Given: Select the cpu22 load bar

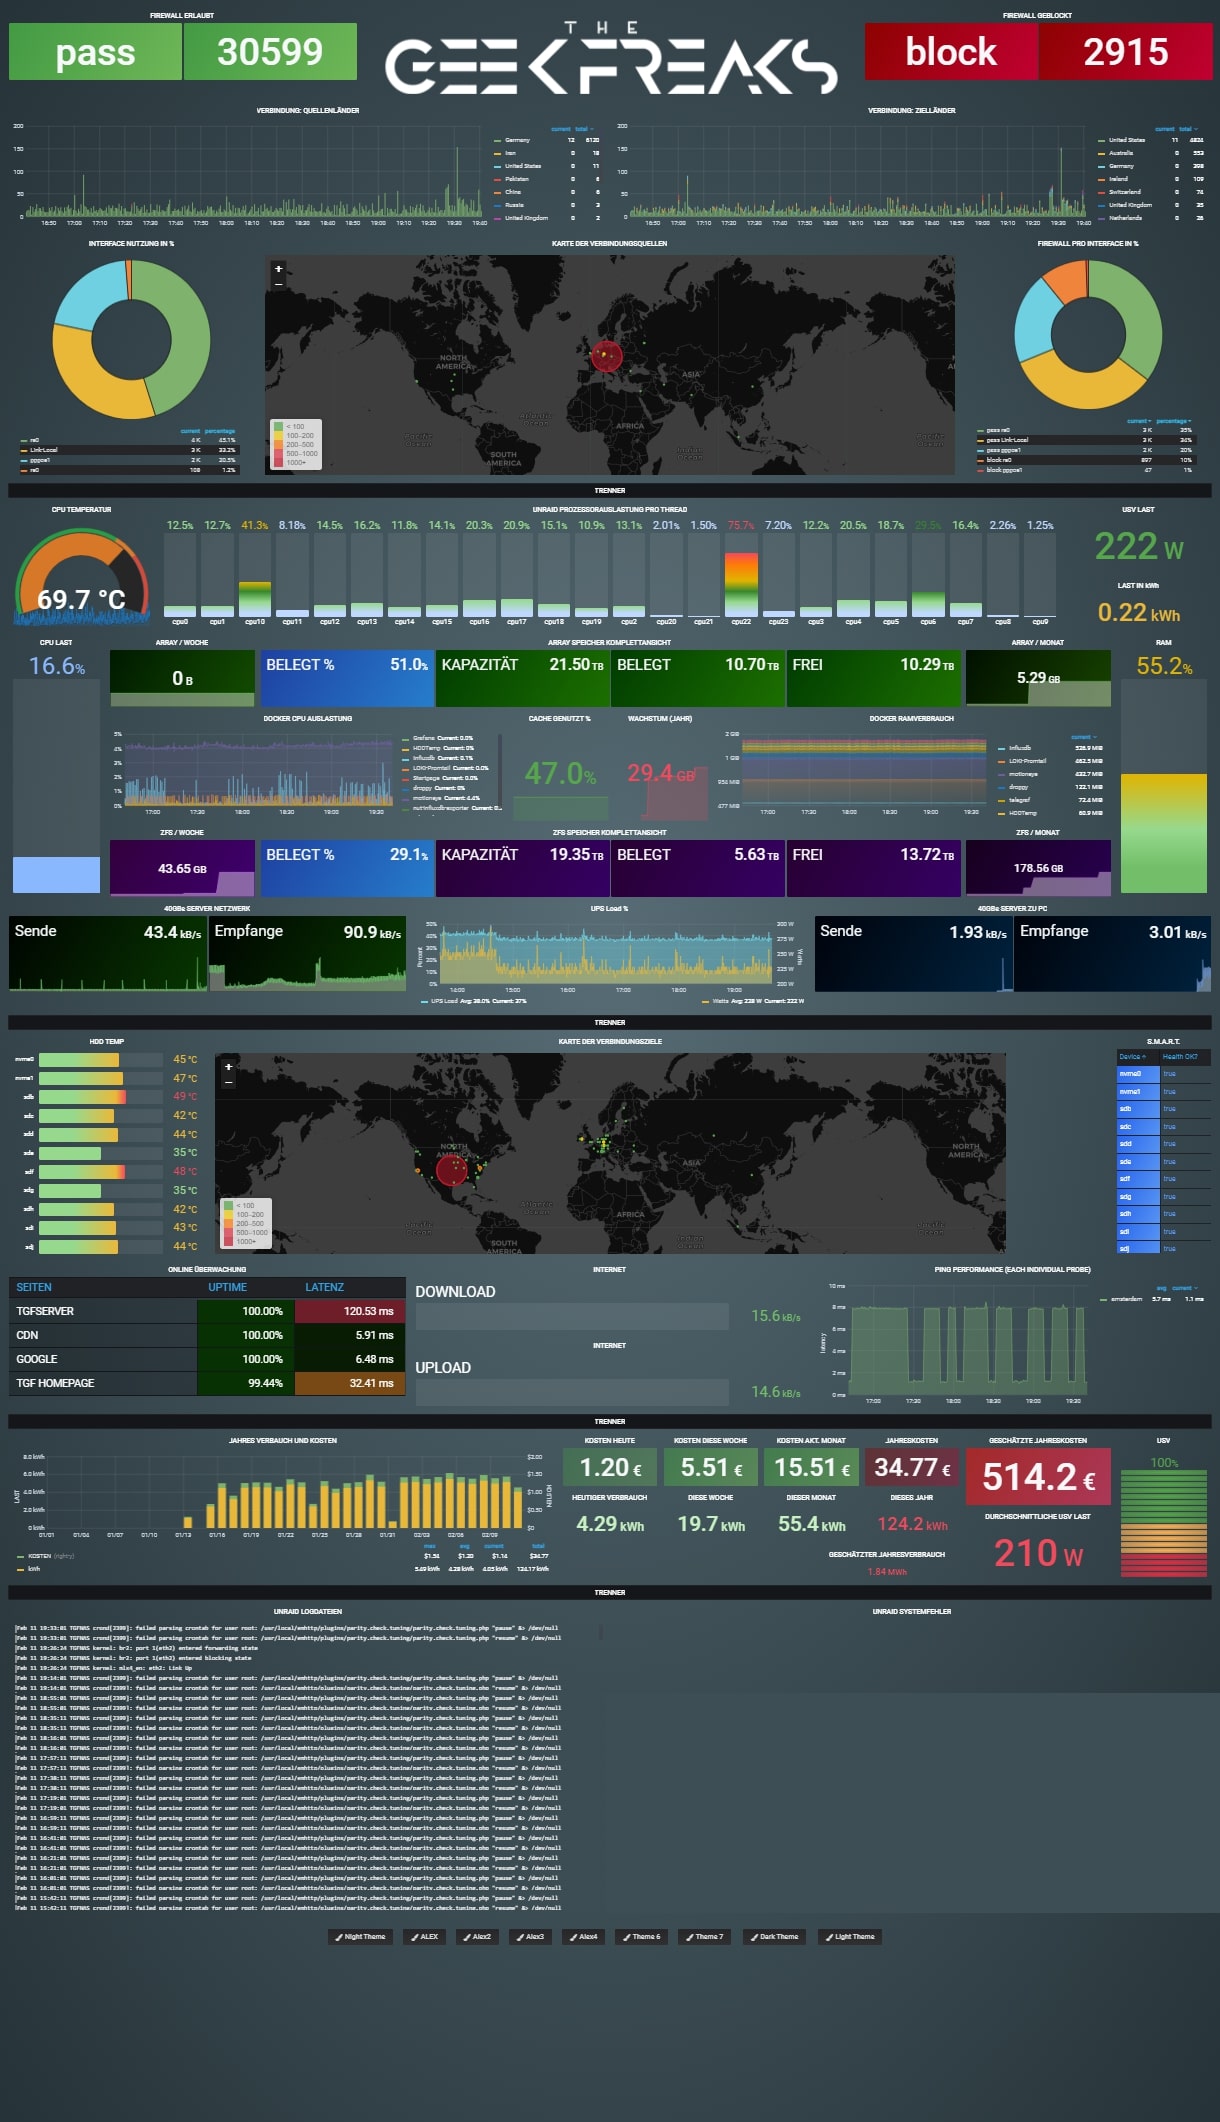Looking at the screenshot, I should (741, 577).
